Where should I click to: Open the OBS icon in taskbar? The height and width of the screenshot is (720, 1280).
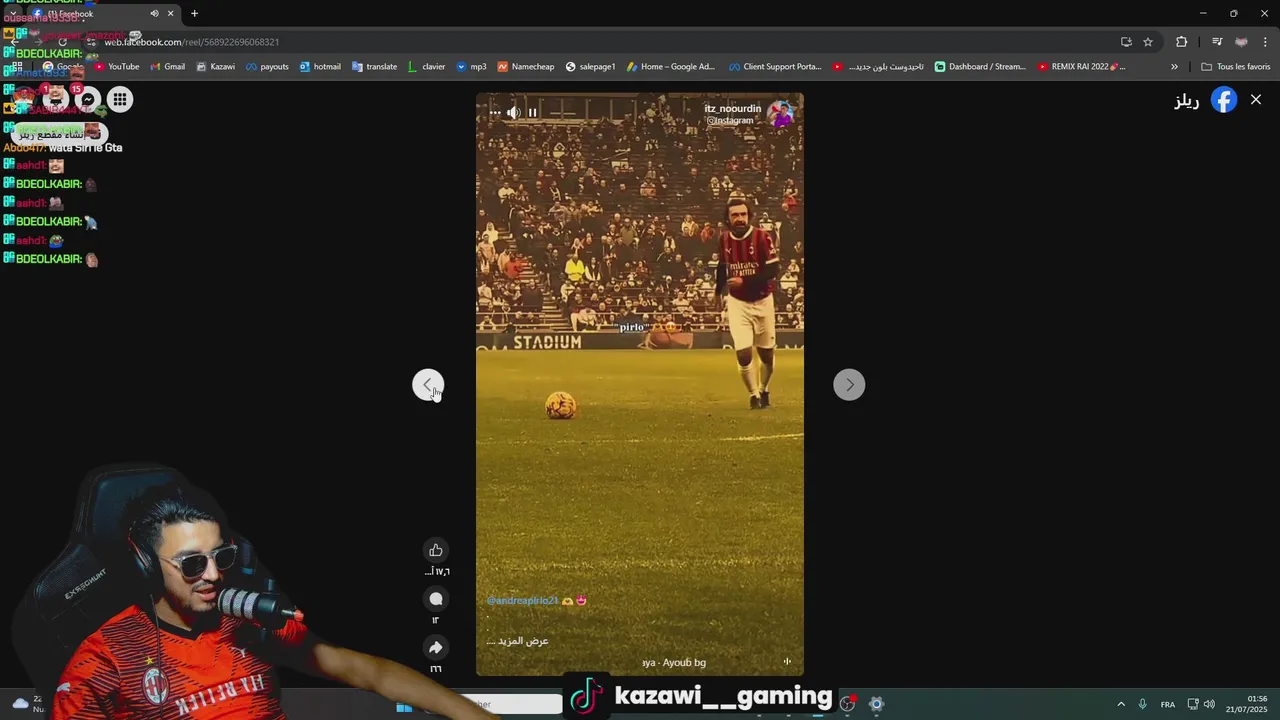pos(848,704)
